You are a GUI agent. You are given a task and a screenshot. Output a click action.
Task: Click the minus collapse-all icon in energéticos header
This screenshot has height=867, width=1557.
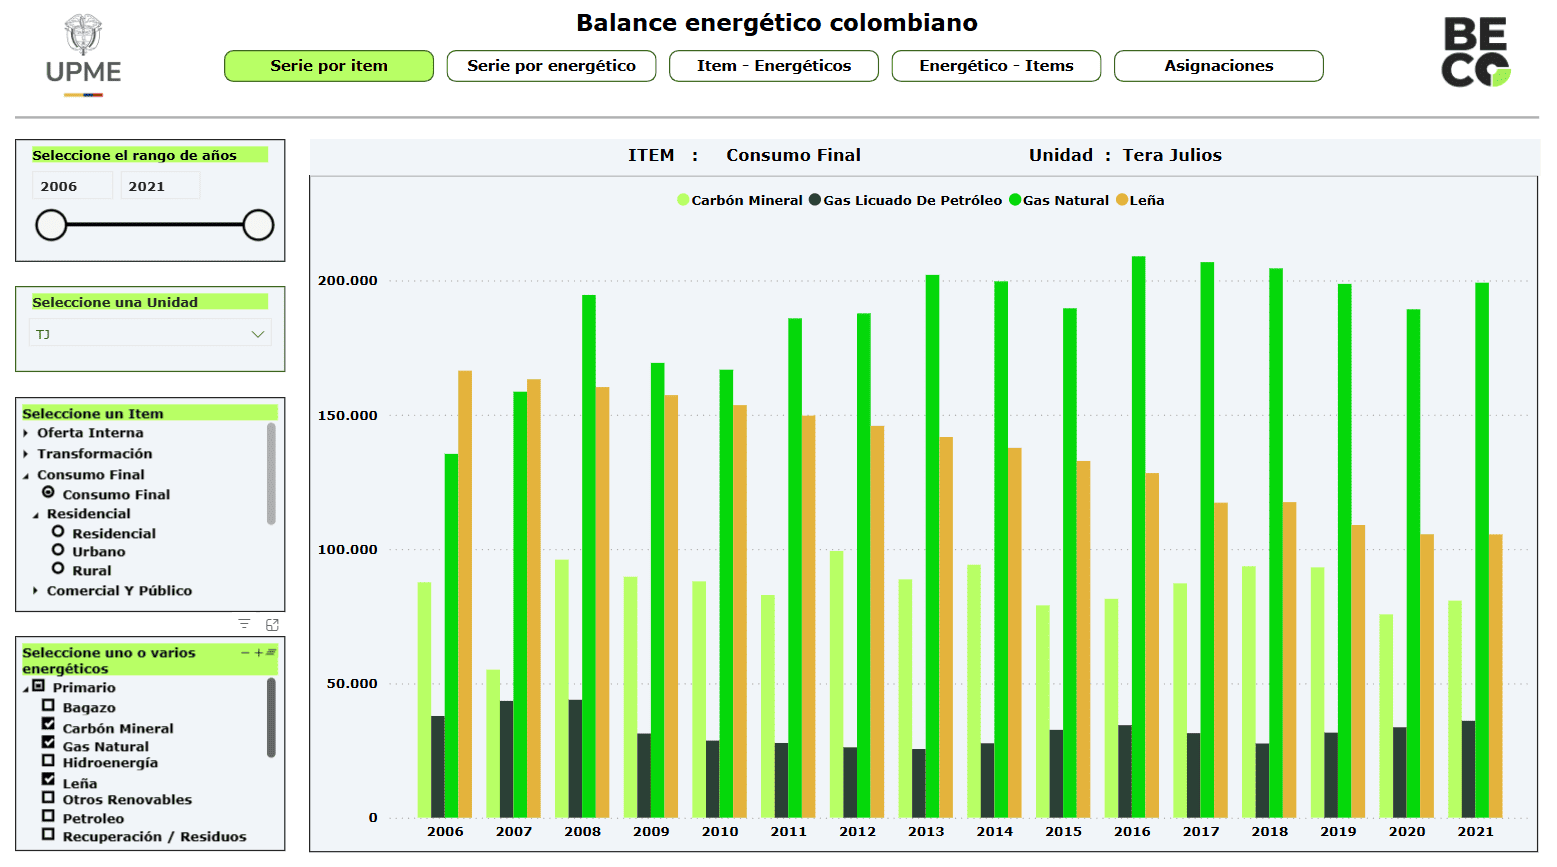245,653
